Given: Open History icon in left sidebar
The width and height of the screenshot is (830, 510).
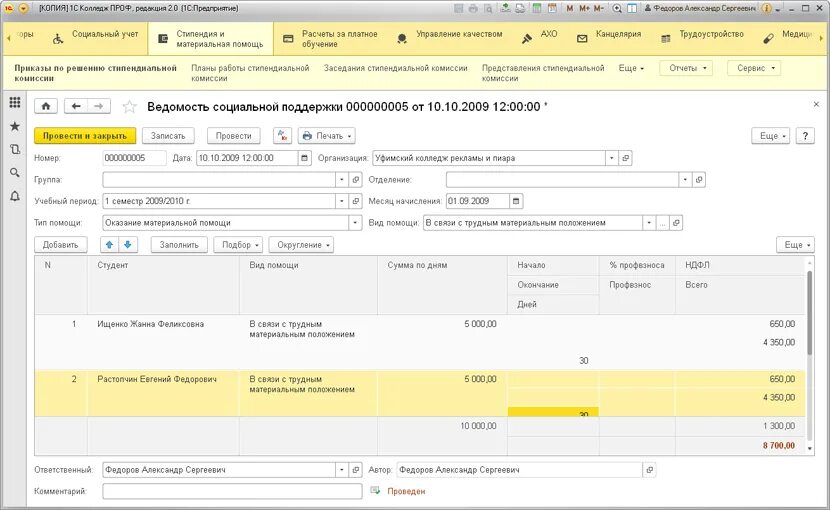Looking at the screenshot, I should pos(15,149).
